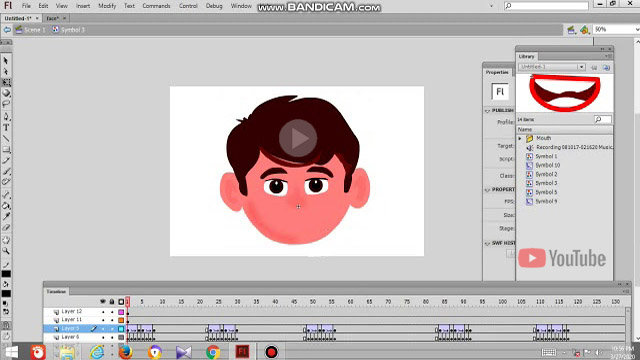Screen dimensions: 640x360
Task: Click the black stroke color swatch
Action: click(6, 274)
